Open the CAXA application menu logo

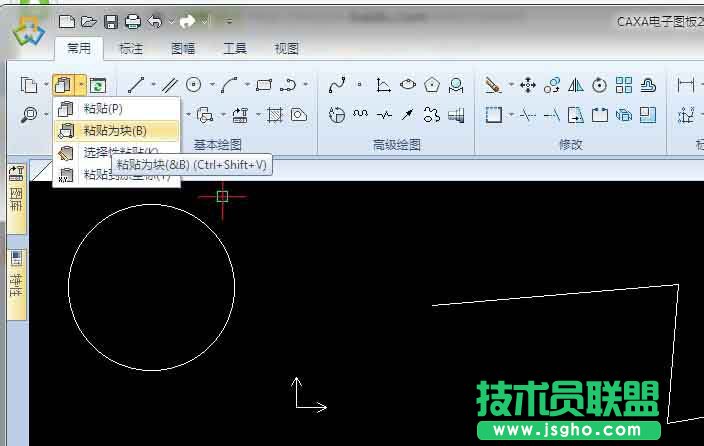click(x=29, y=31)
